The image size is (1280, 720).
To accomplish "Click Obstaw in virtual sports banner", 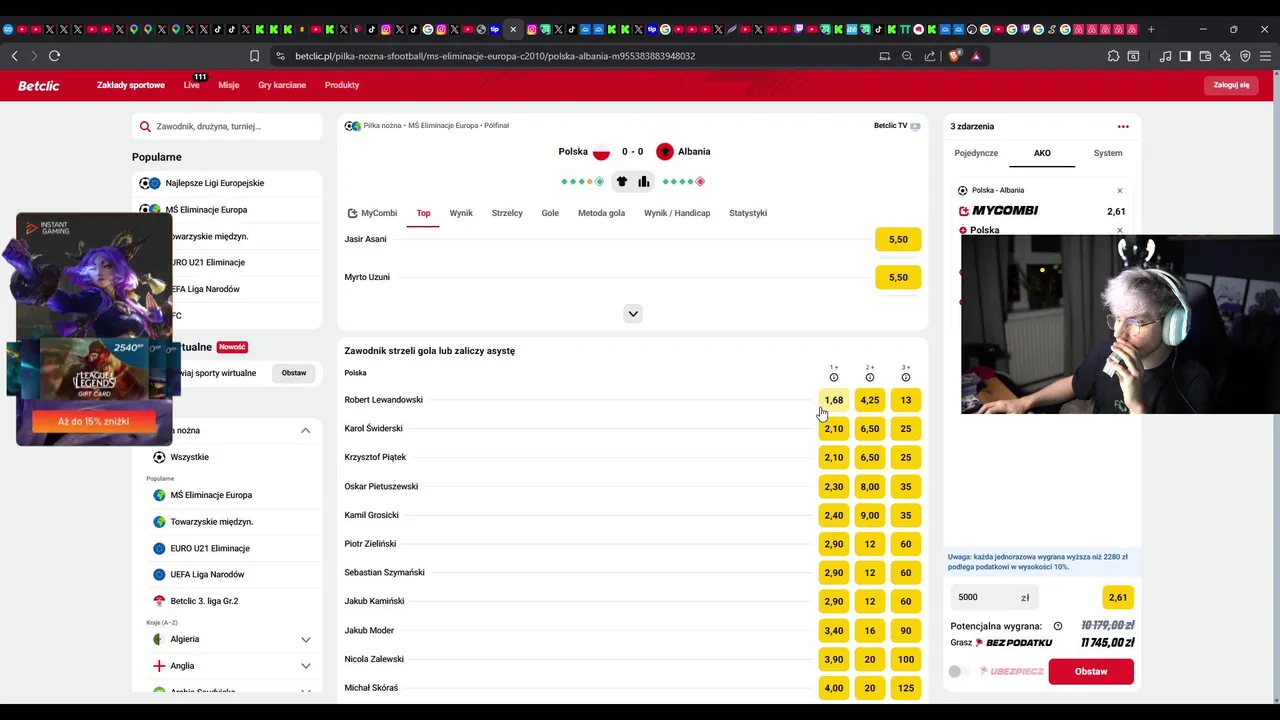I will (294, 373).
